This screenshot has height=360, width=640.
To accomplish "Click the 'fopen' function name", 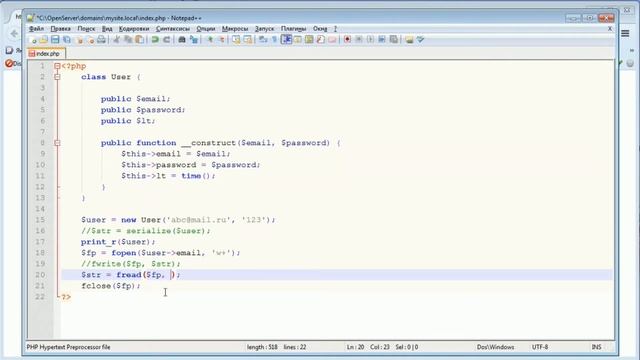I will 124,253.
